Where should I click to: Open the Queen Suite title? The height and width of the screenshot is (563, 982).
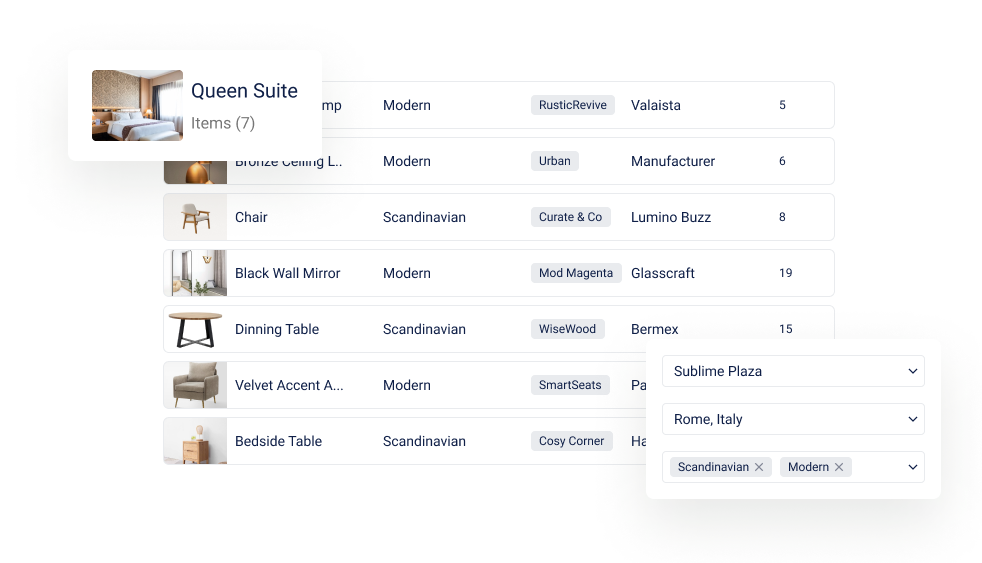(x=244, y=91)
